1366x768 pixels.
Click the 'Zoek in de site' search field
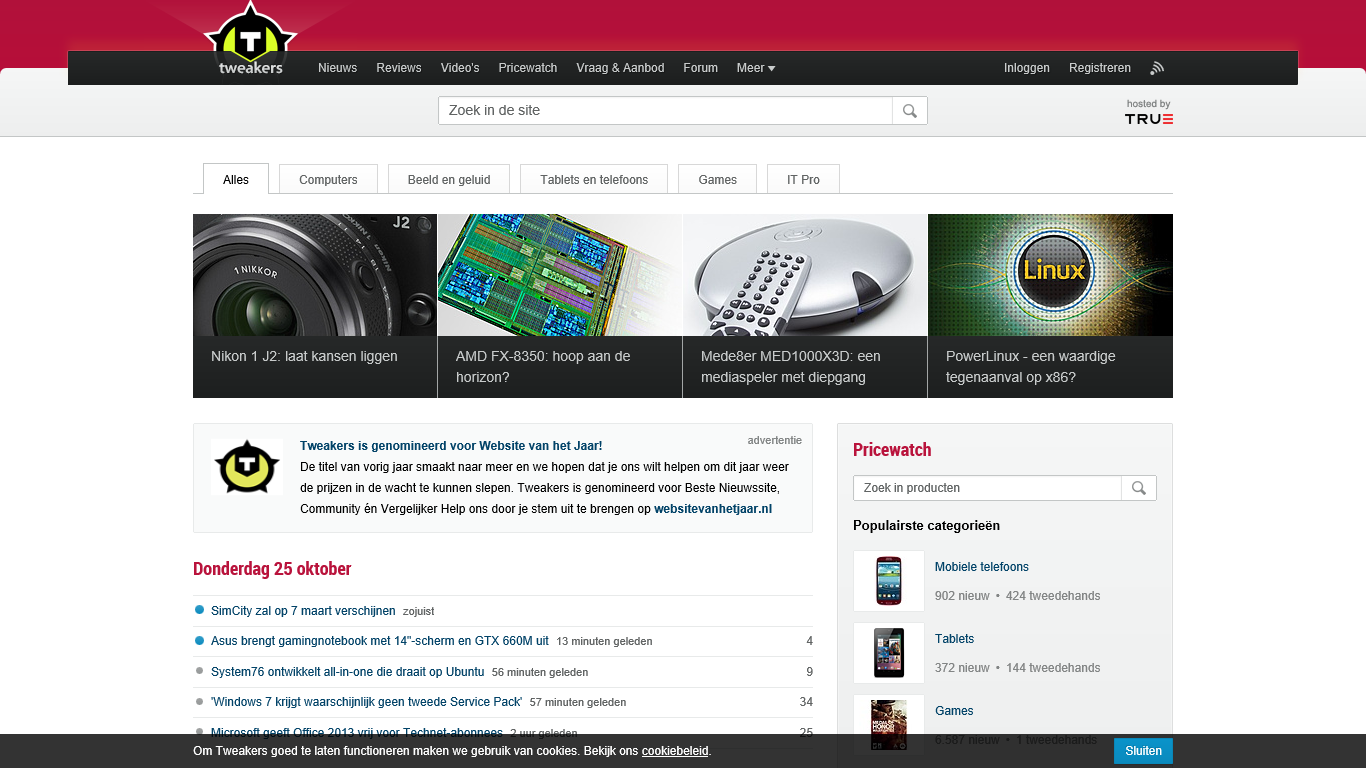tap(665, 111)
